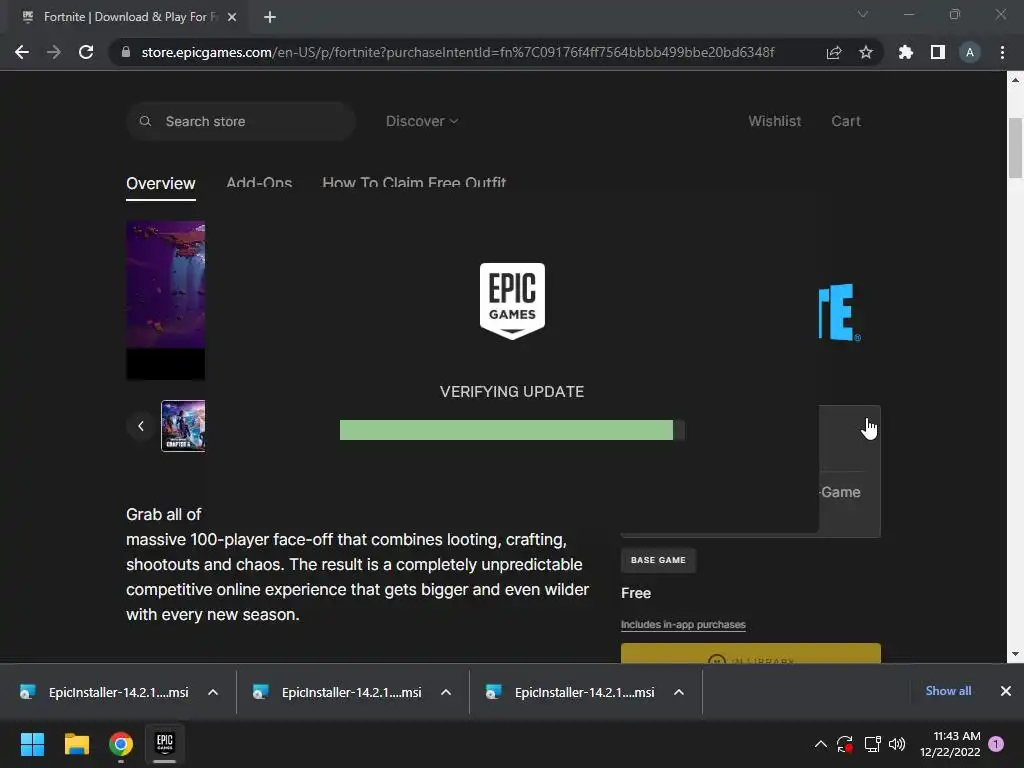This screenshot has width=1024, height=768.
Task: Open a new browser tab
Action: point(270,17)
